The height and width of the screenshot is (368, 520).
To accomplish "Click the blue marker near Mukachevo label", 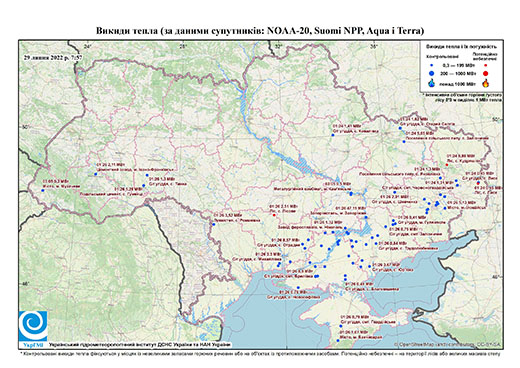I will [43, 190].
